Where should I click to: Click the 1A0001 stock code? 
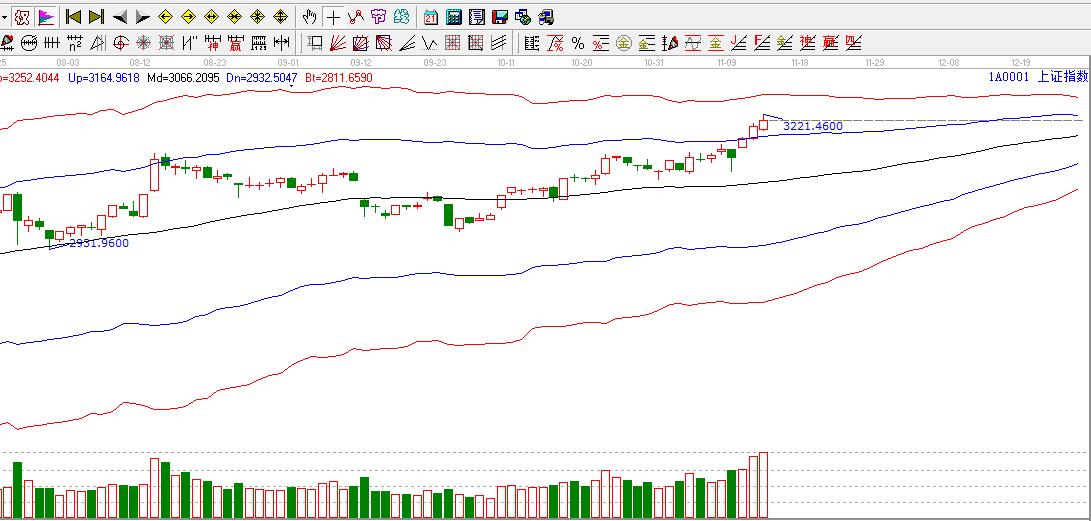coord(1007,77)
